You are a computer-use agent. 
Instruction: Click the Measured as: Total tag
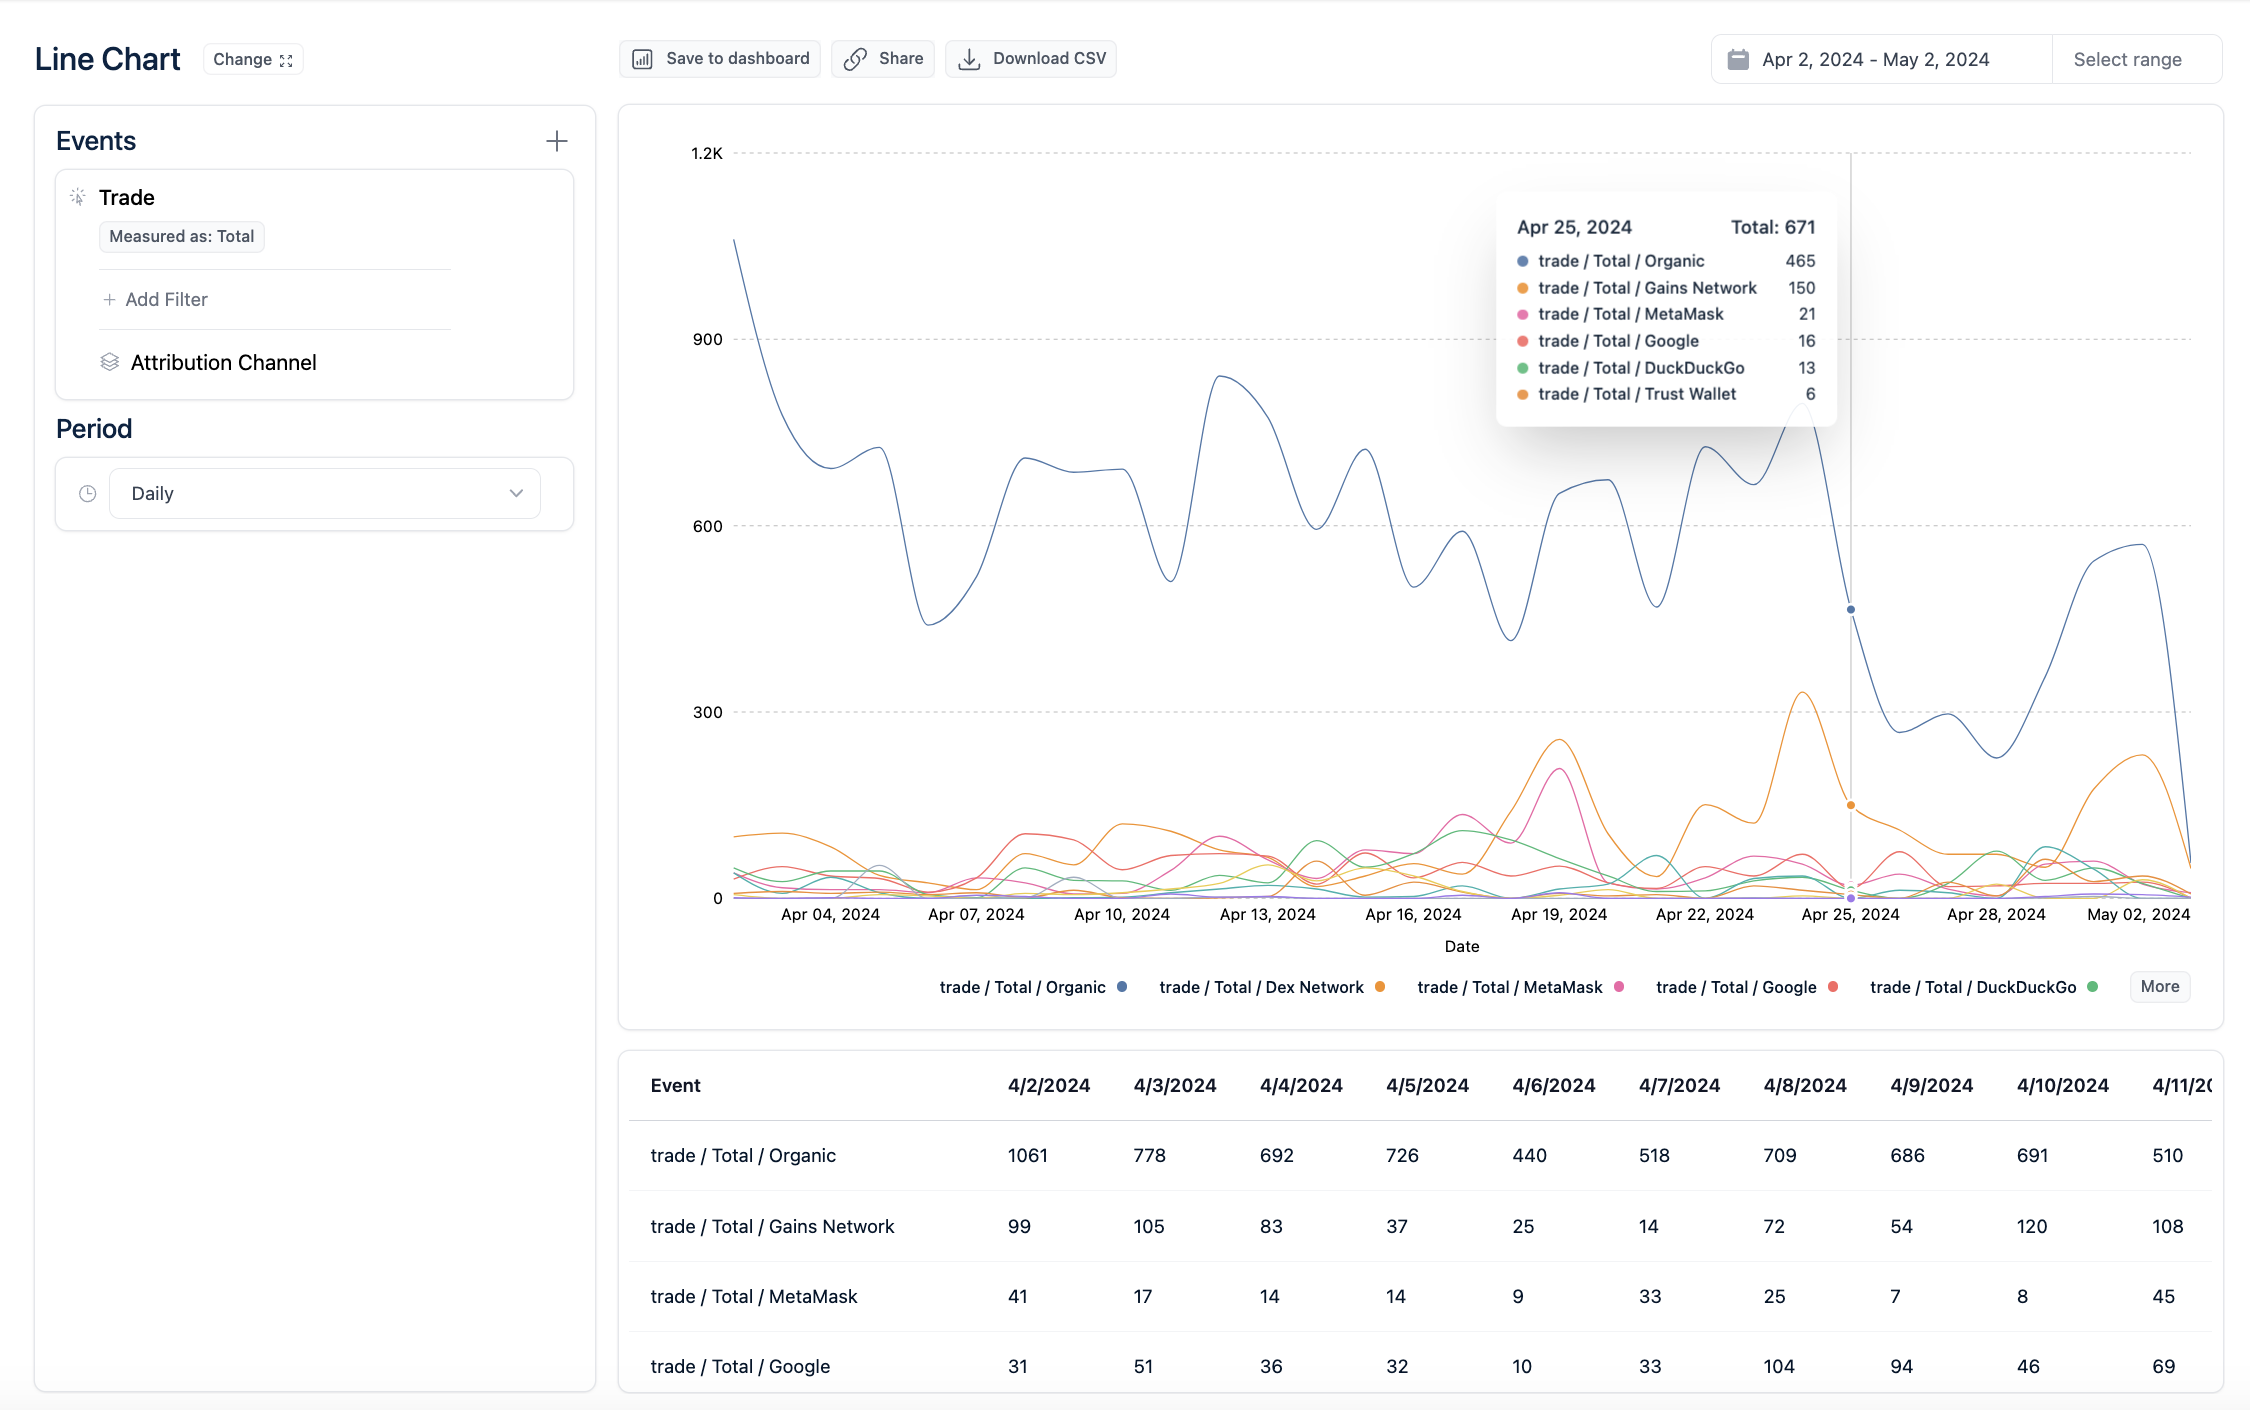point(181,236)
